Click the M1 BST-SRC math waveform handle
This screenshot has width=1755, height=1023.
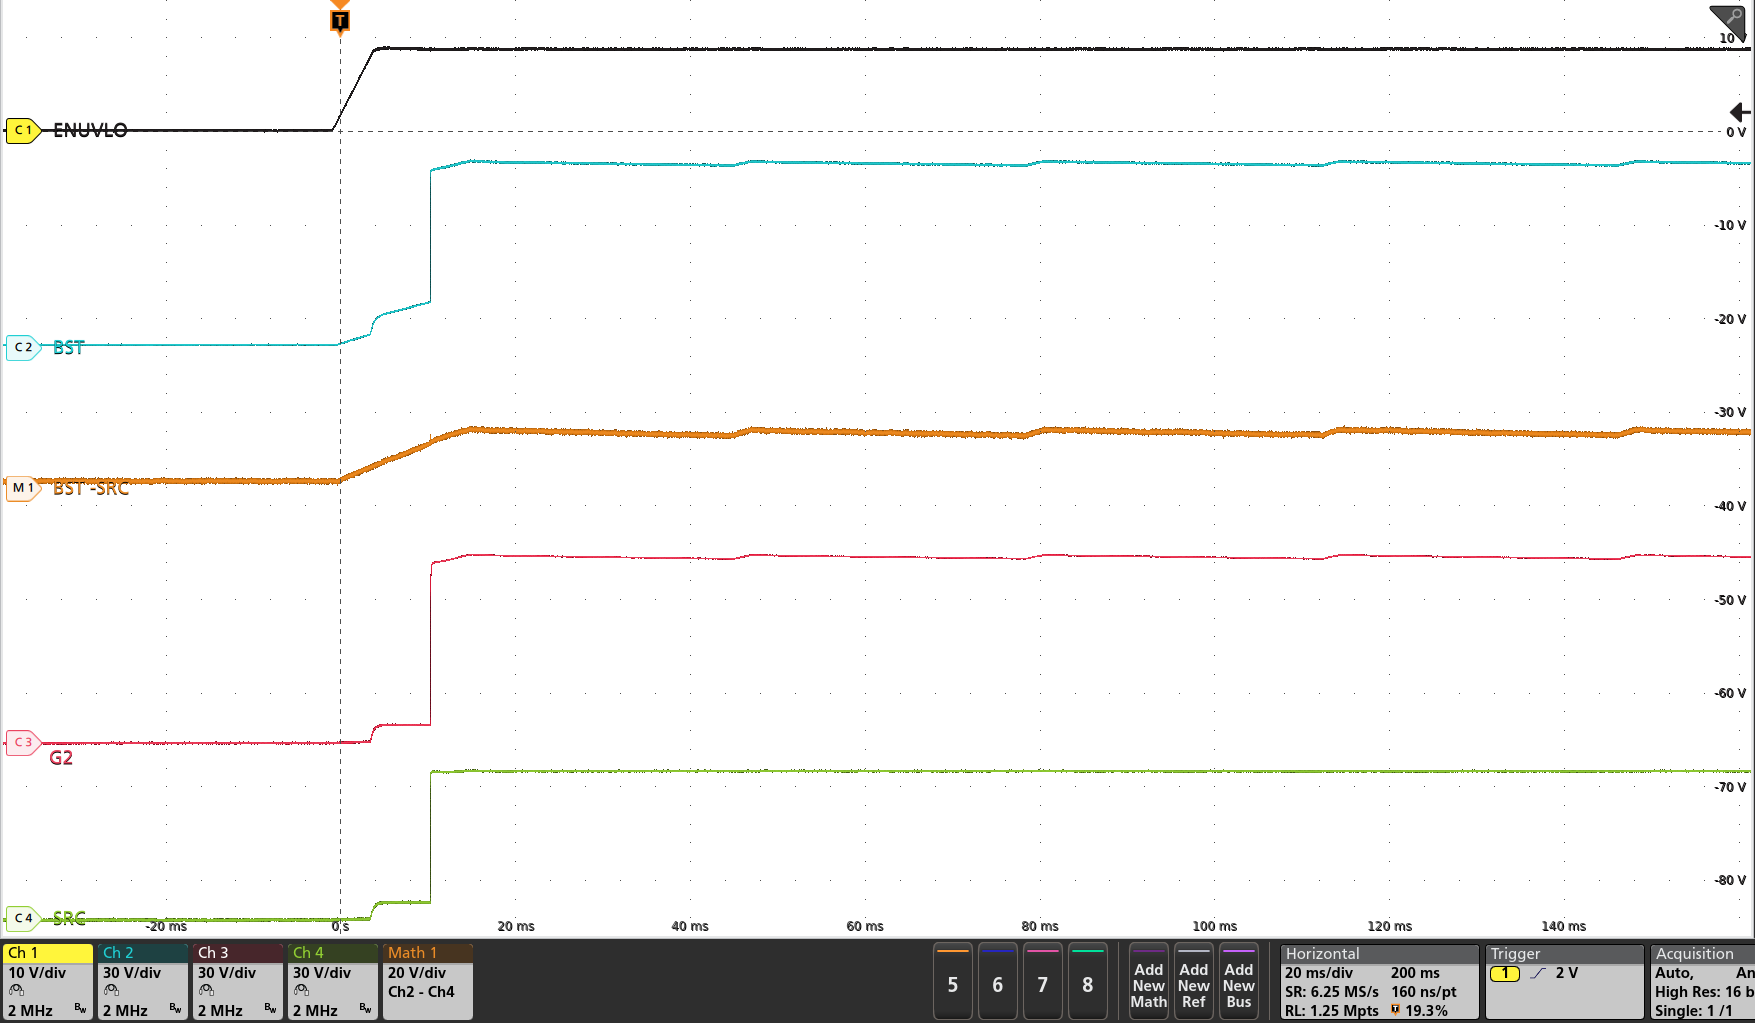pos(22,487)
